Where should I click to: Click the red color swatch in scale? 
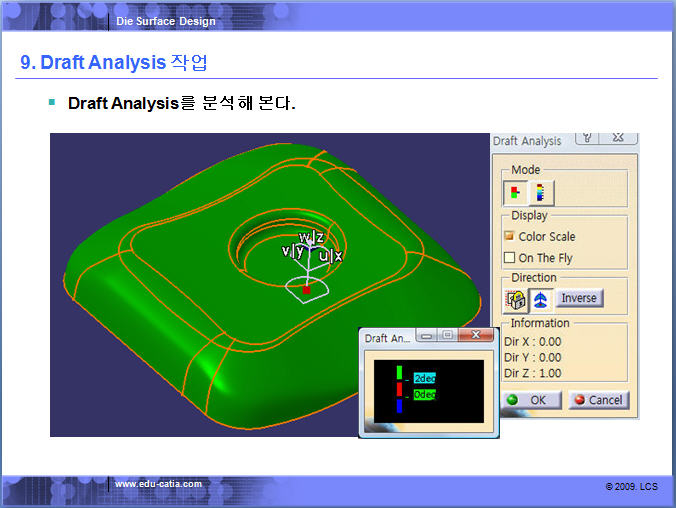pyautogui.click(x=399, y=390)
